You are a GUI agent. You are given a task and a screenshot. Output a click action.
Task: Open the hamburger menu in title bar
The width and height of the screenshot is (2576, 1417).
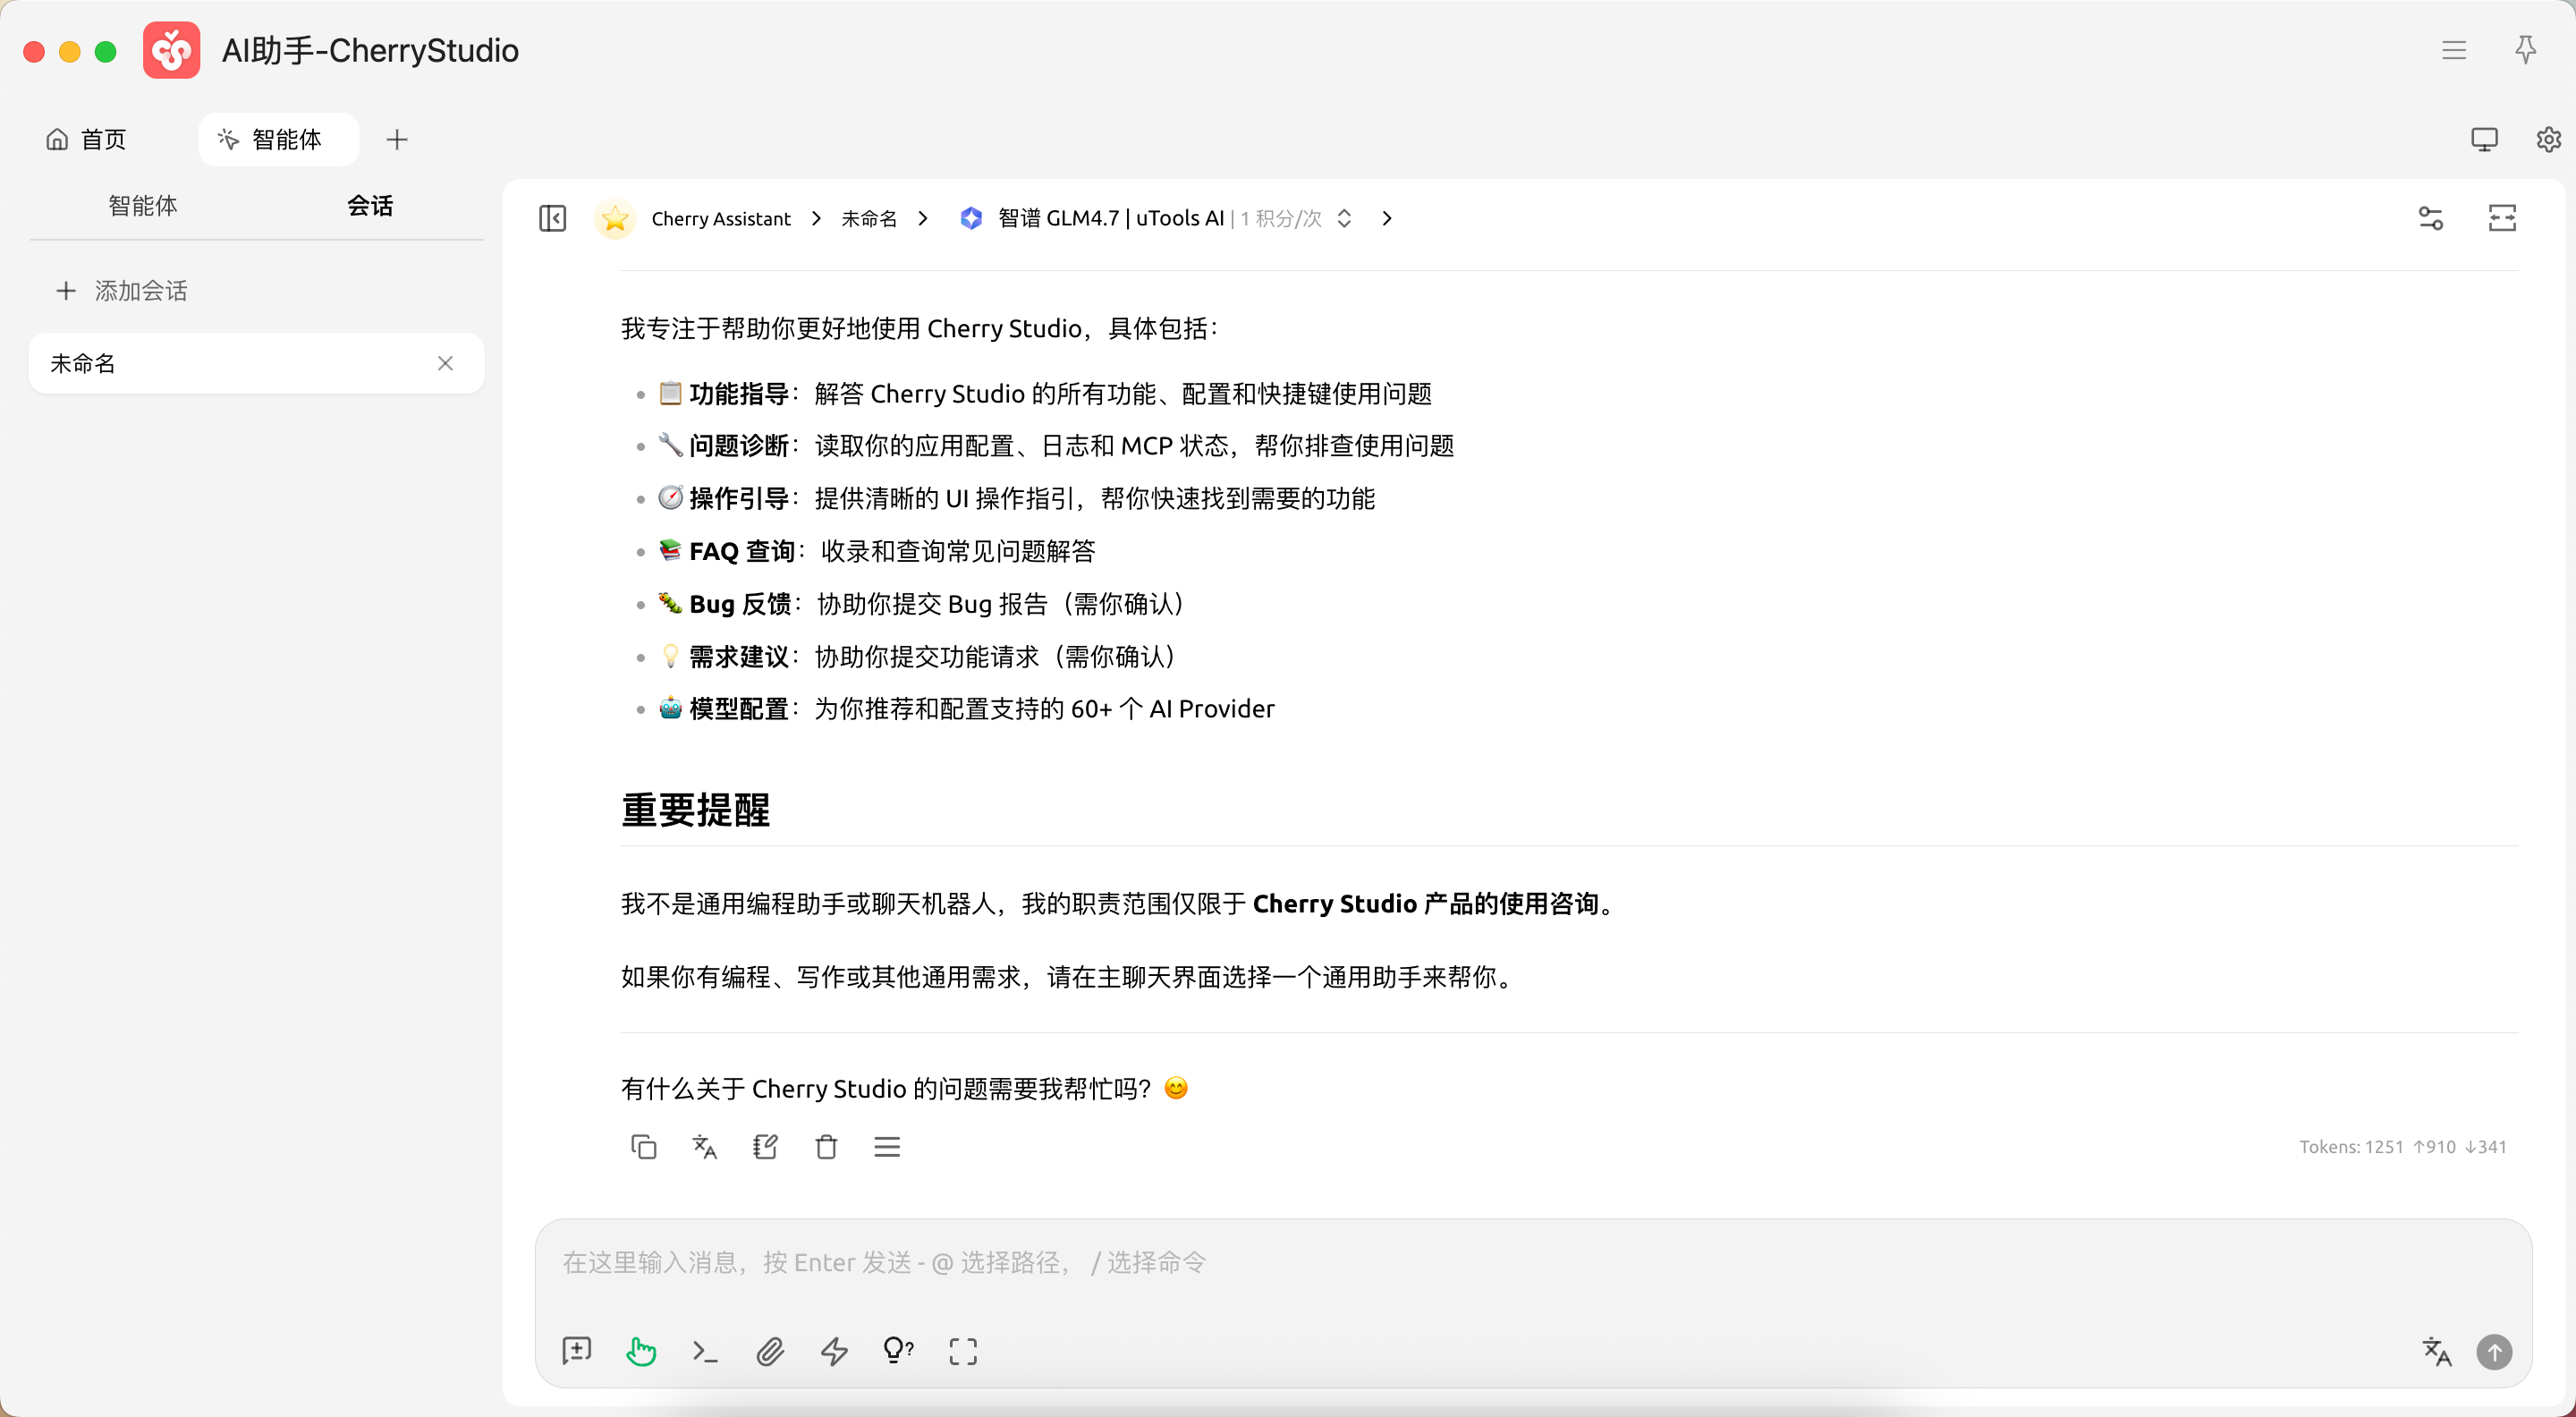coord(2454,50)
